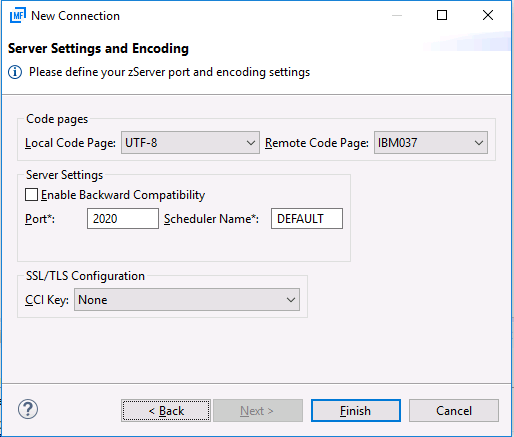The width and height of the screenshot is (514, 437).
Task: Select the Scheduler Name input field
Action: coord(307,219)
